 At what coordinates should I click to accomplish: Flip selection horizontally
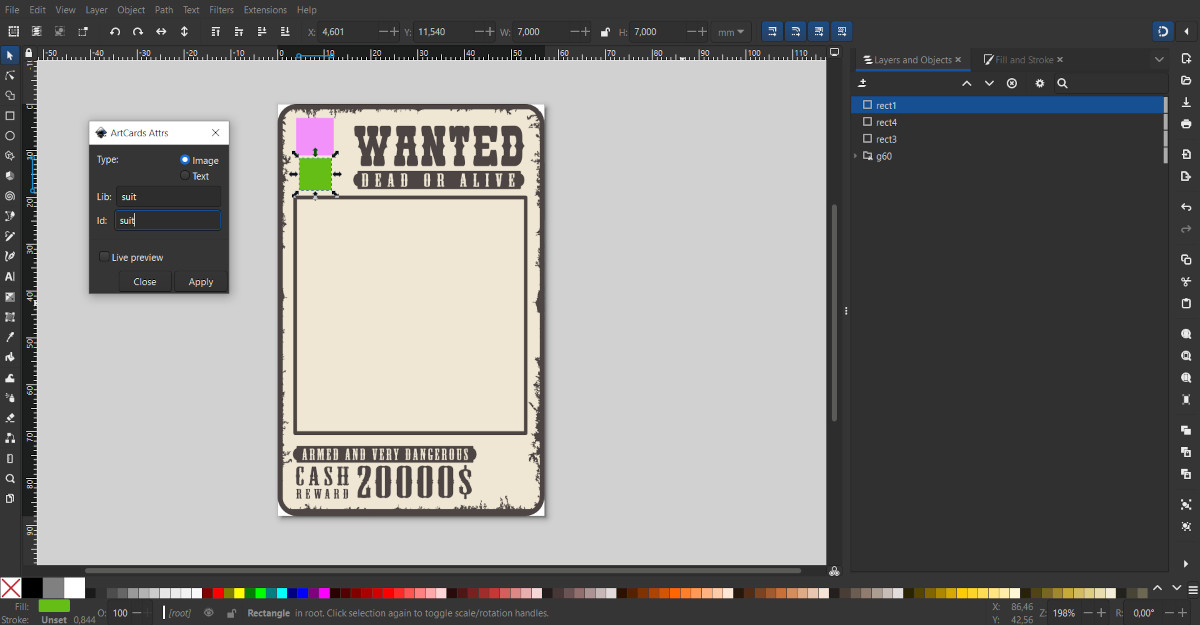point(161,32)
